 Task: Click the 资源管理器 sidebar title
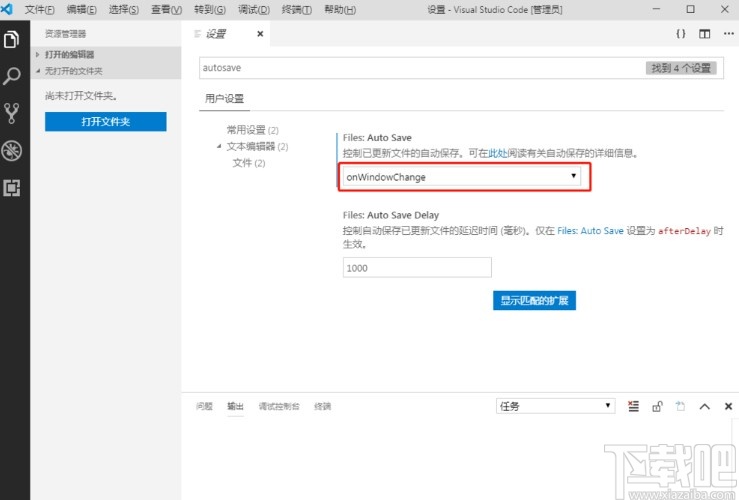tap(66, 34)
